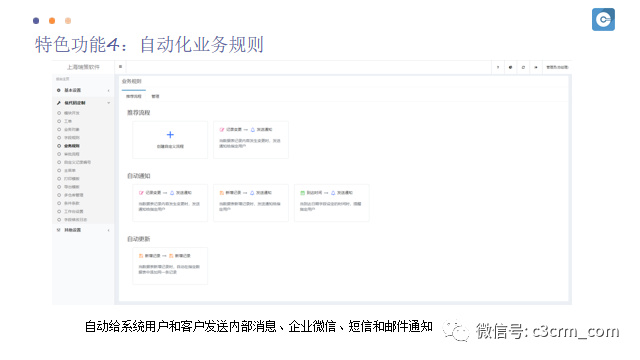Click the gear icon of 基本设置

(x=59, y=90)
